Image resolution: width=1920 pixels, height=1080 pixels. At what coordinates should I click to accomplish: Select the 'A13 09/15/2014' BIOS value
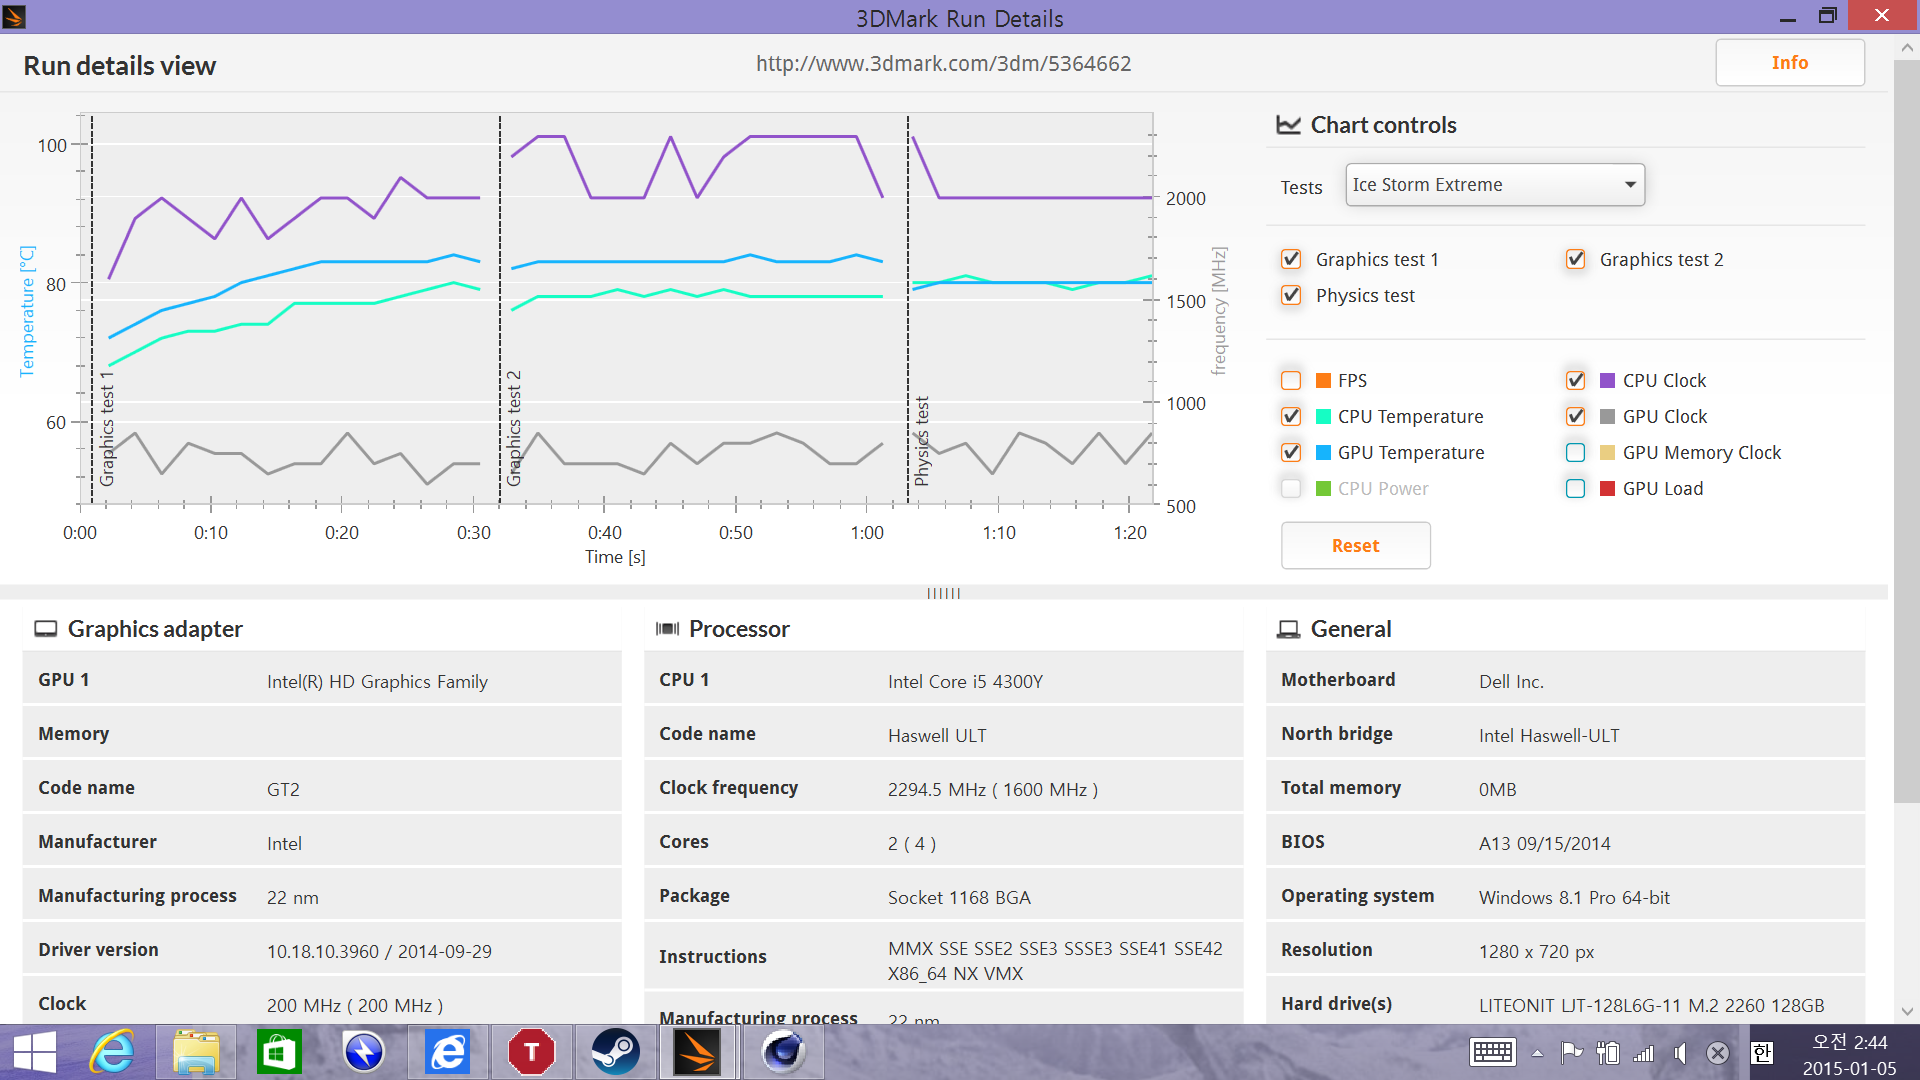pos(1544,843)
